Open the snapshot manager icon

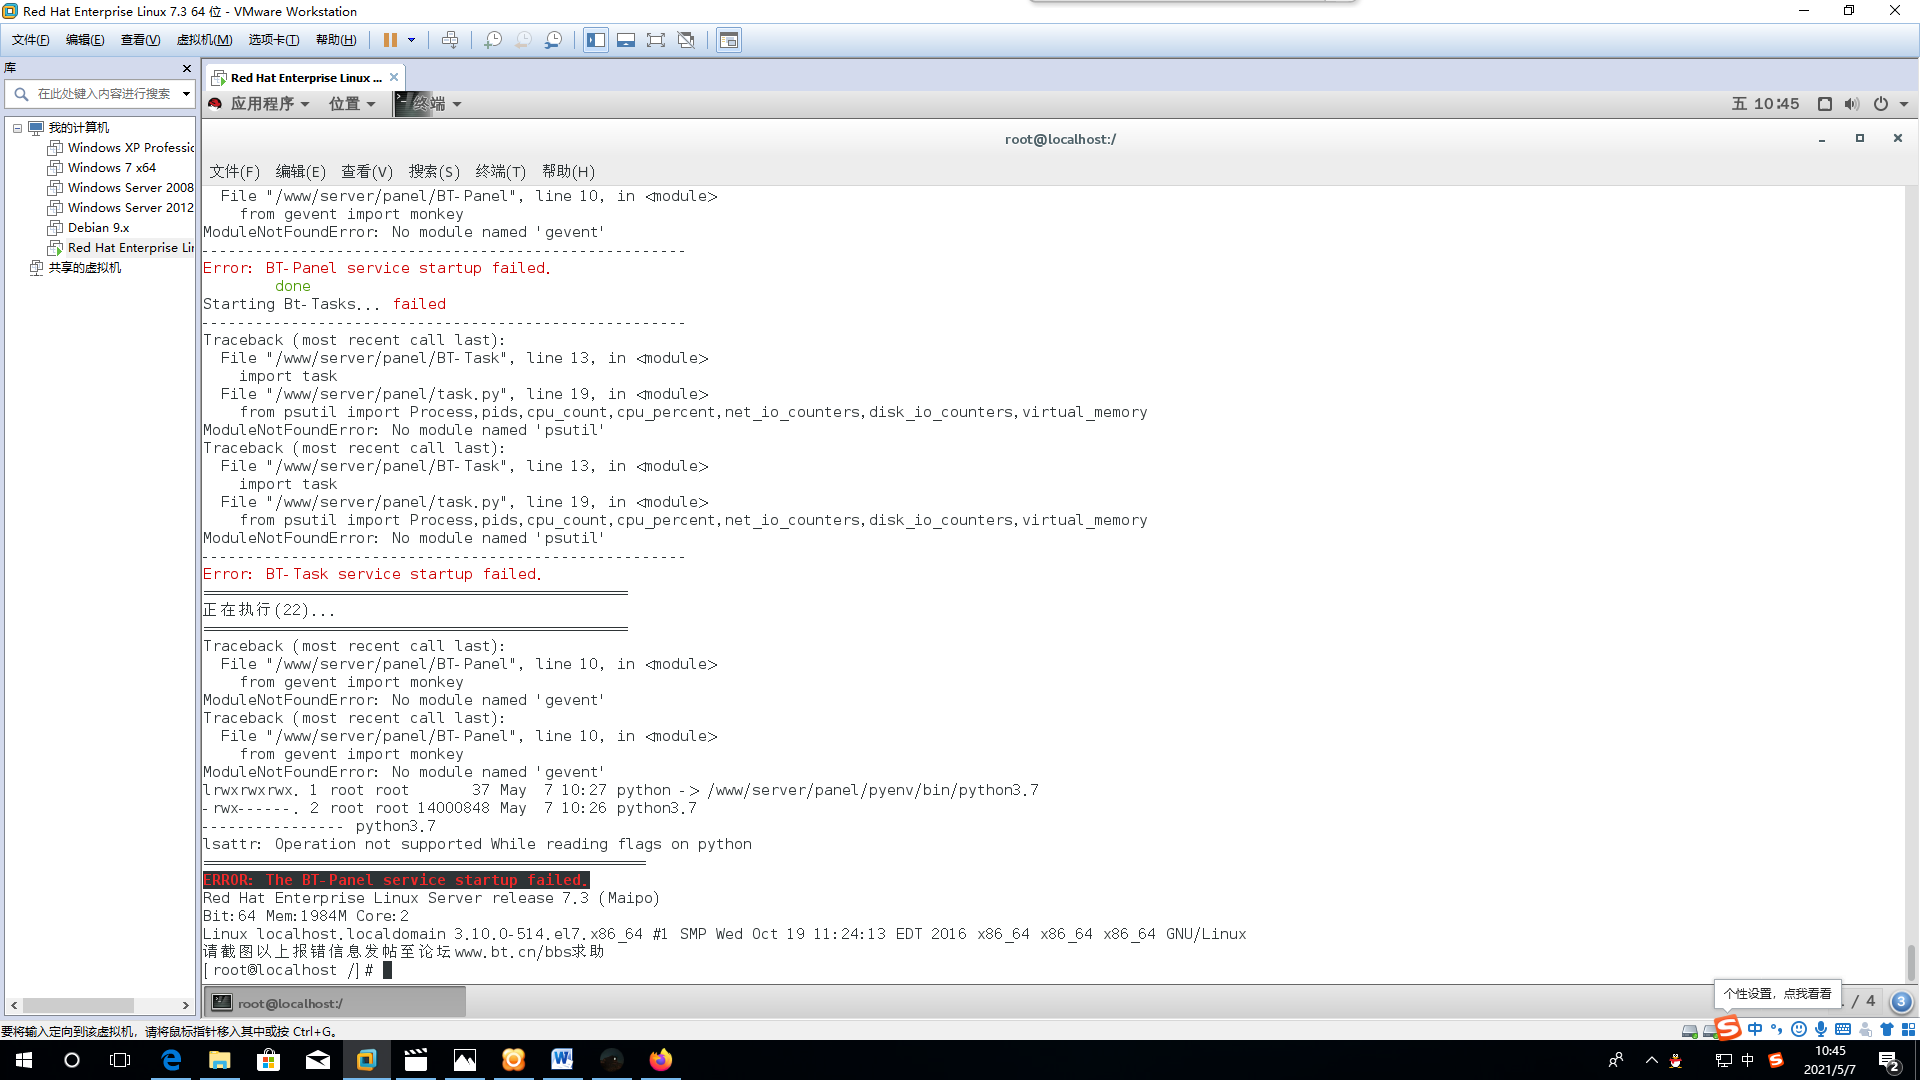(553, 40)
